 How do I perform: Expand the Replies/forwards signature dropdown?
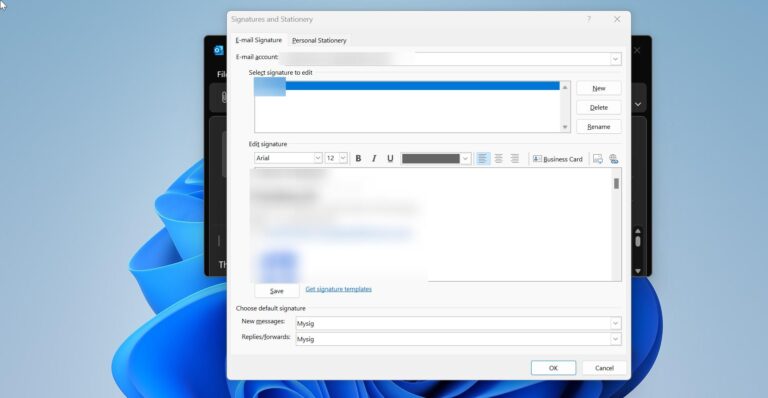point(615,339)
